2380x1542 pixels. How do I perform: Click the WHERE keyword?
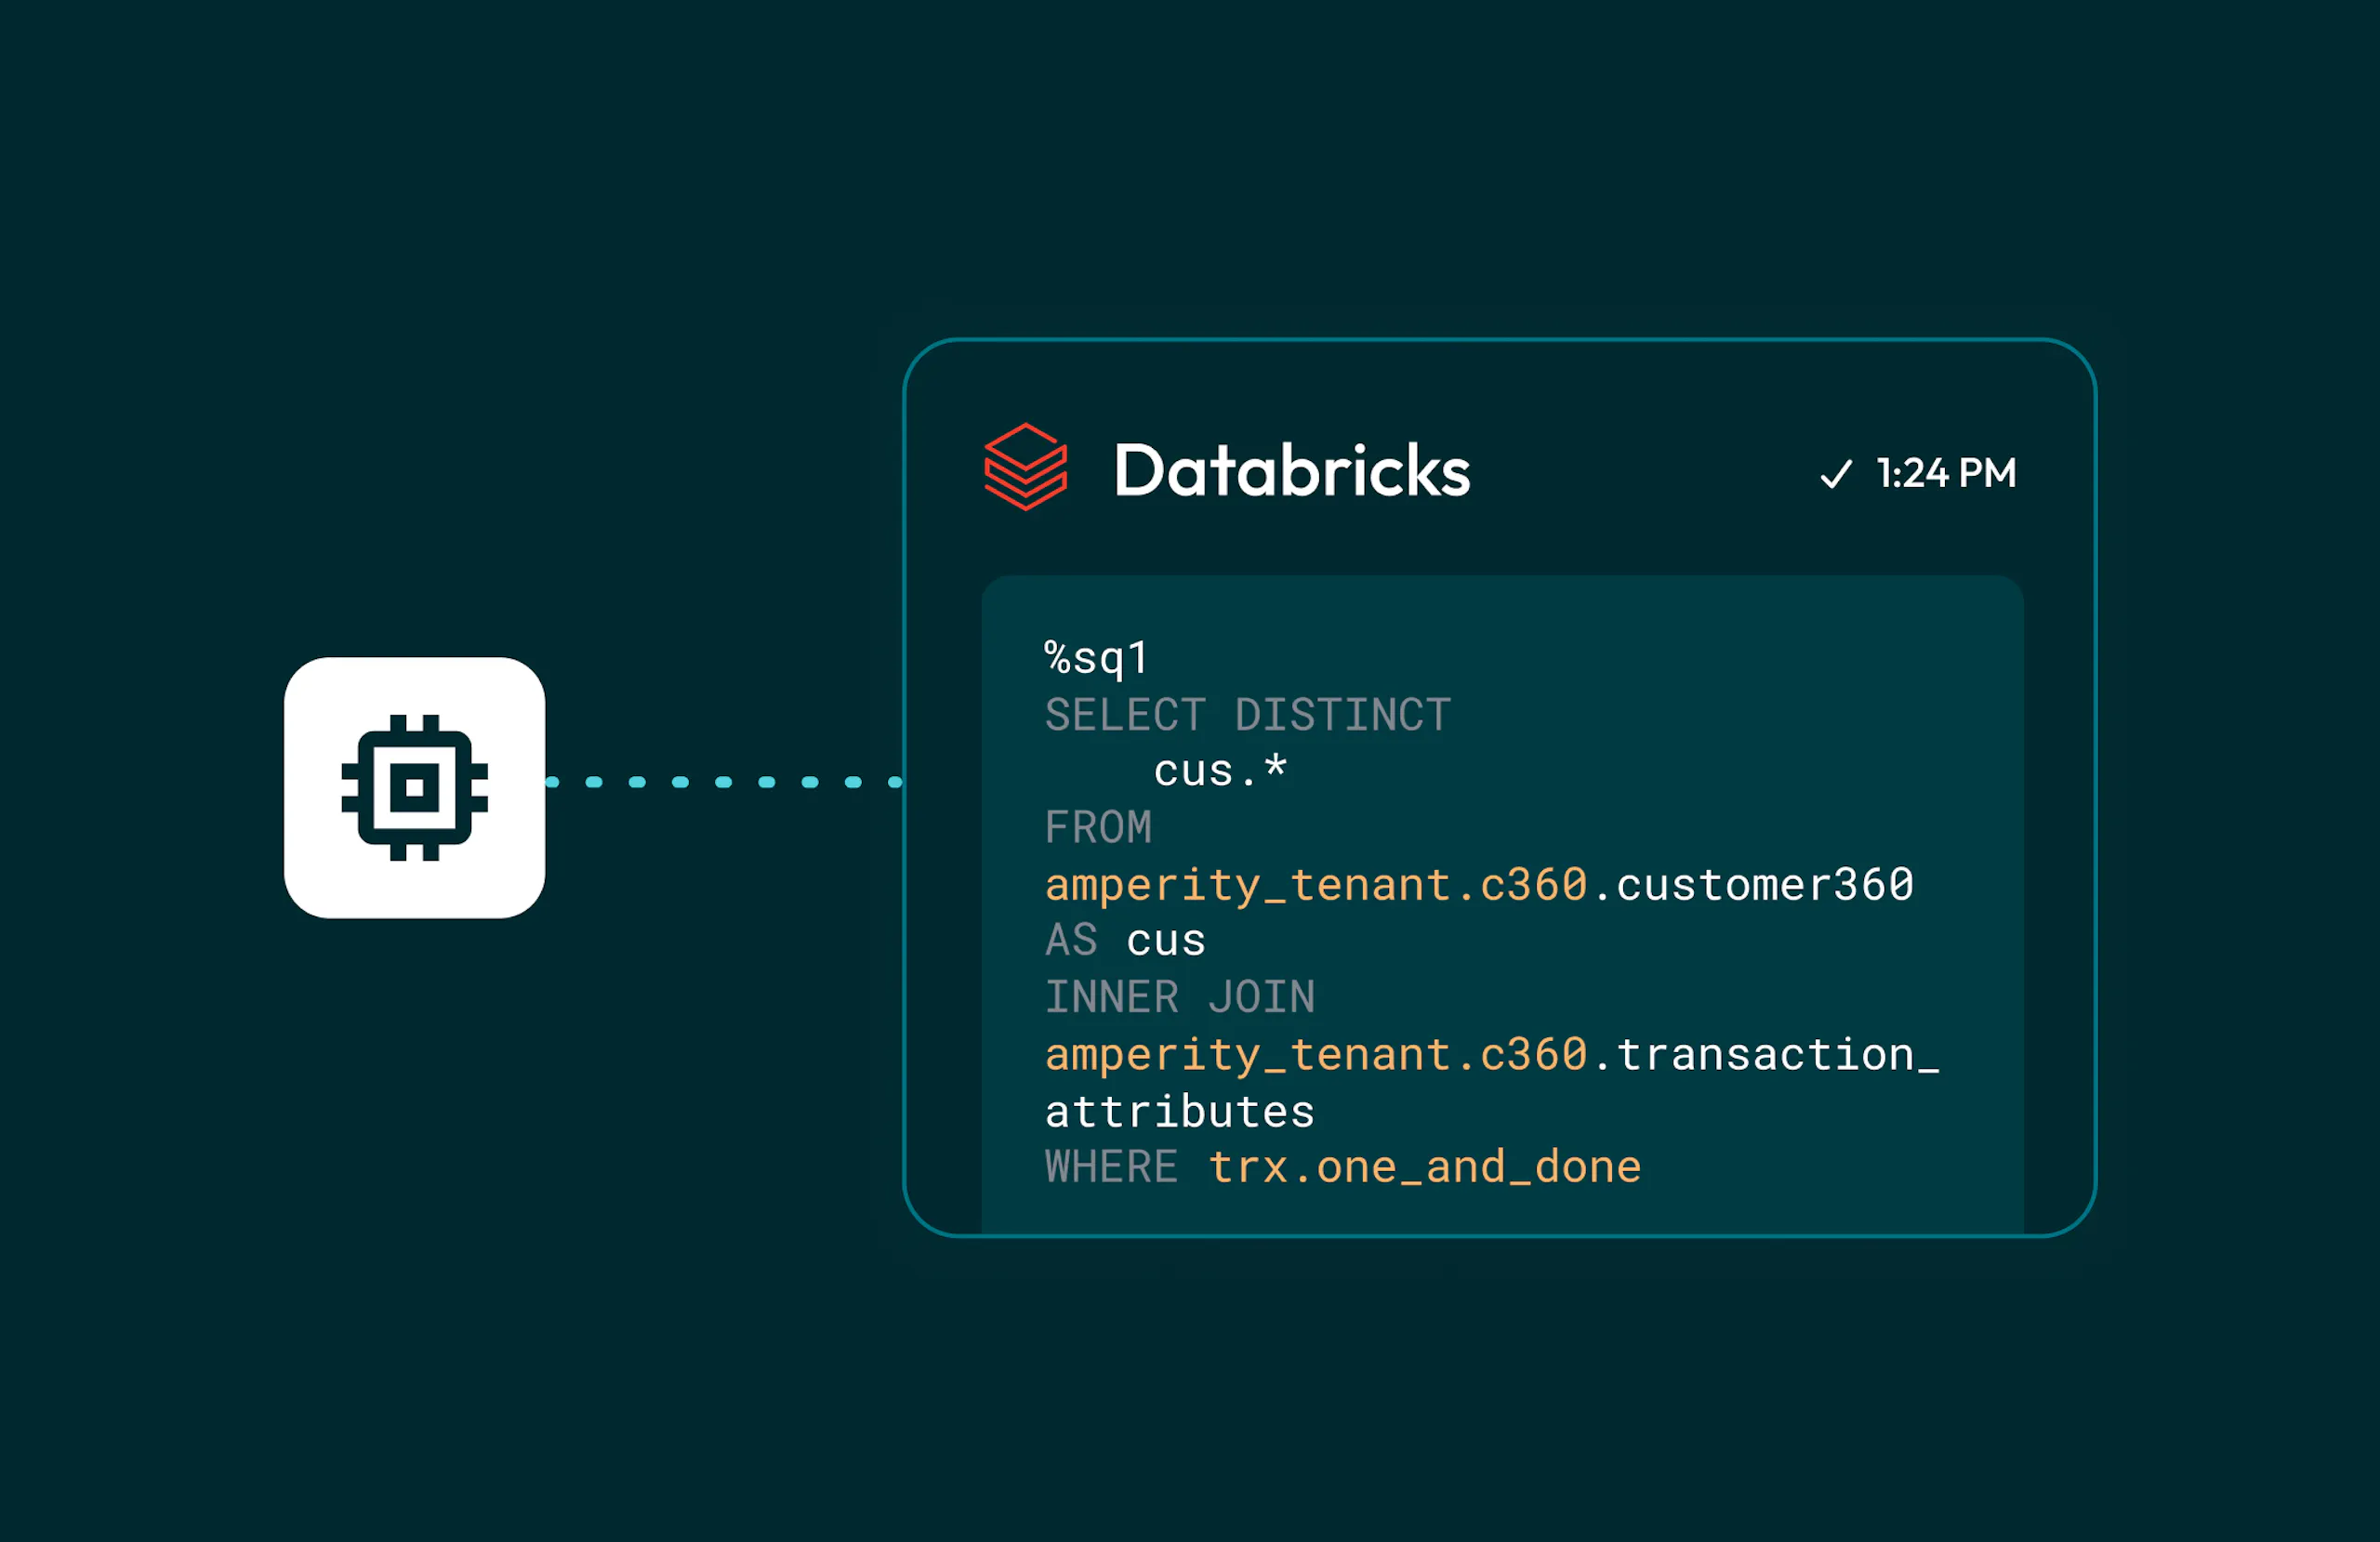pos(1111,1167)
